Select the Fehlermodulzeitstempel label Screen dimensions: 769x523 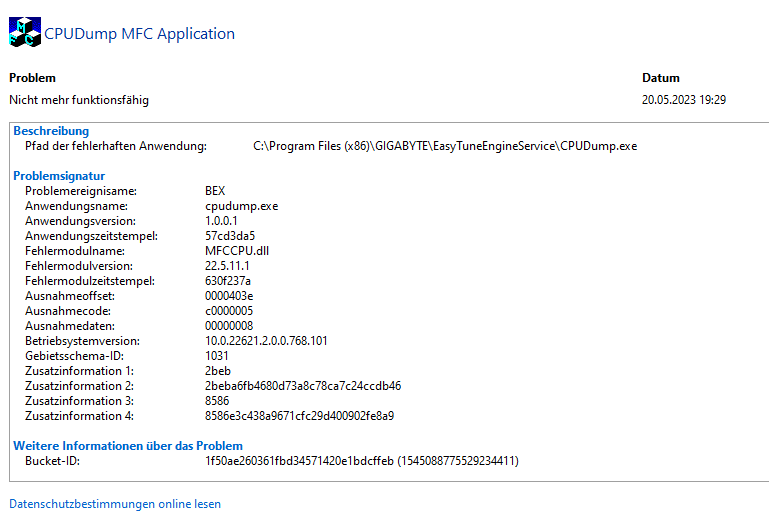90,281
